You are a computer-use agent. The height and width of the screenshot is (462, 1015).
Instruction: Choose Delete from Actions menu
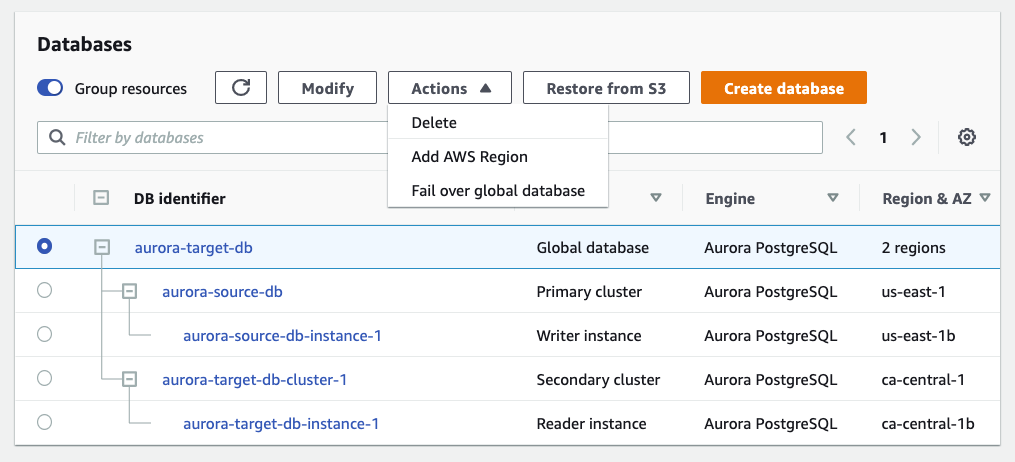[x=434, y=123]
